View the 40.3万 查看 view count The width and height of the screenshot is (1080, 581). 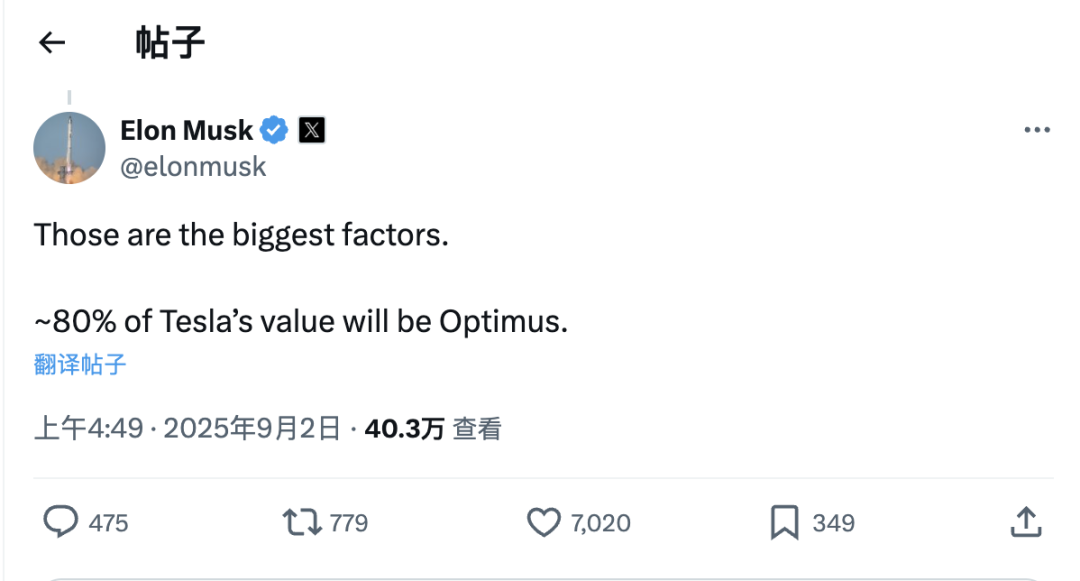tap(433, 428)
